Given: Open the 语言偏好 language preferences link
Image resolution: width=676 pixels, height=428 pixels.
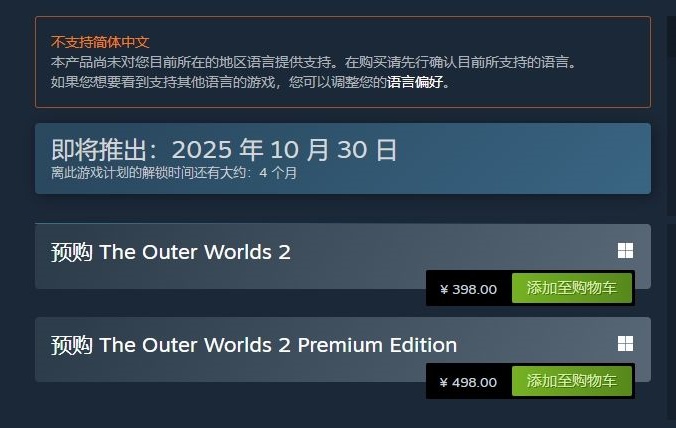Looking at the screenshot, I should [x=415, y=82].
